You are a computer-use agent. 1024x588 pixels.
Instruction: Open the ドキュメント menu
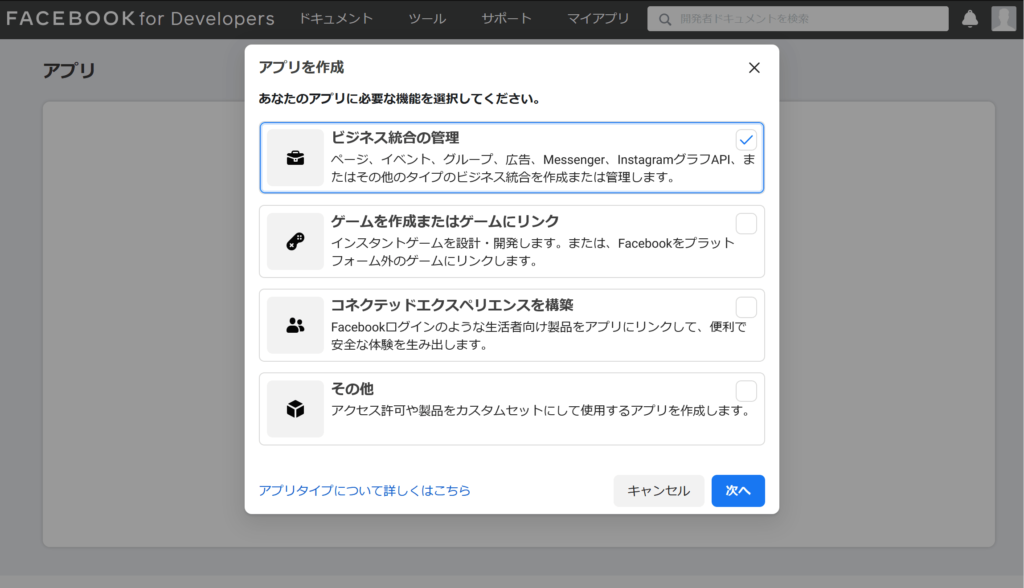(x=336, y=19)
